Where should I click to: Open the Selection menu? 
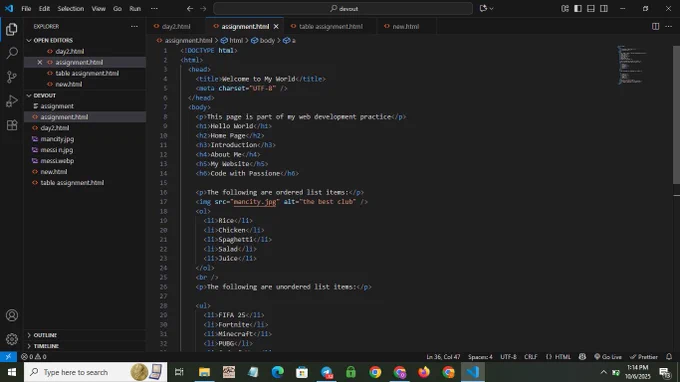tap(70, 9)
